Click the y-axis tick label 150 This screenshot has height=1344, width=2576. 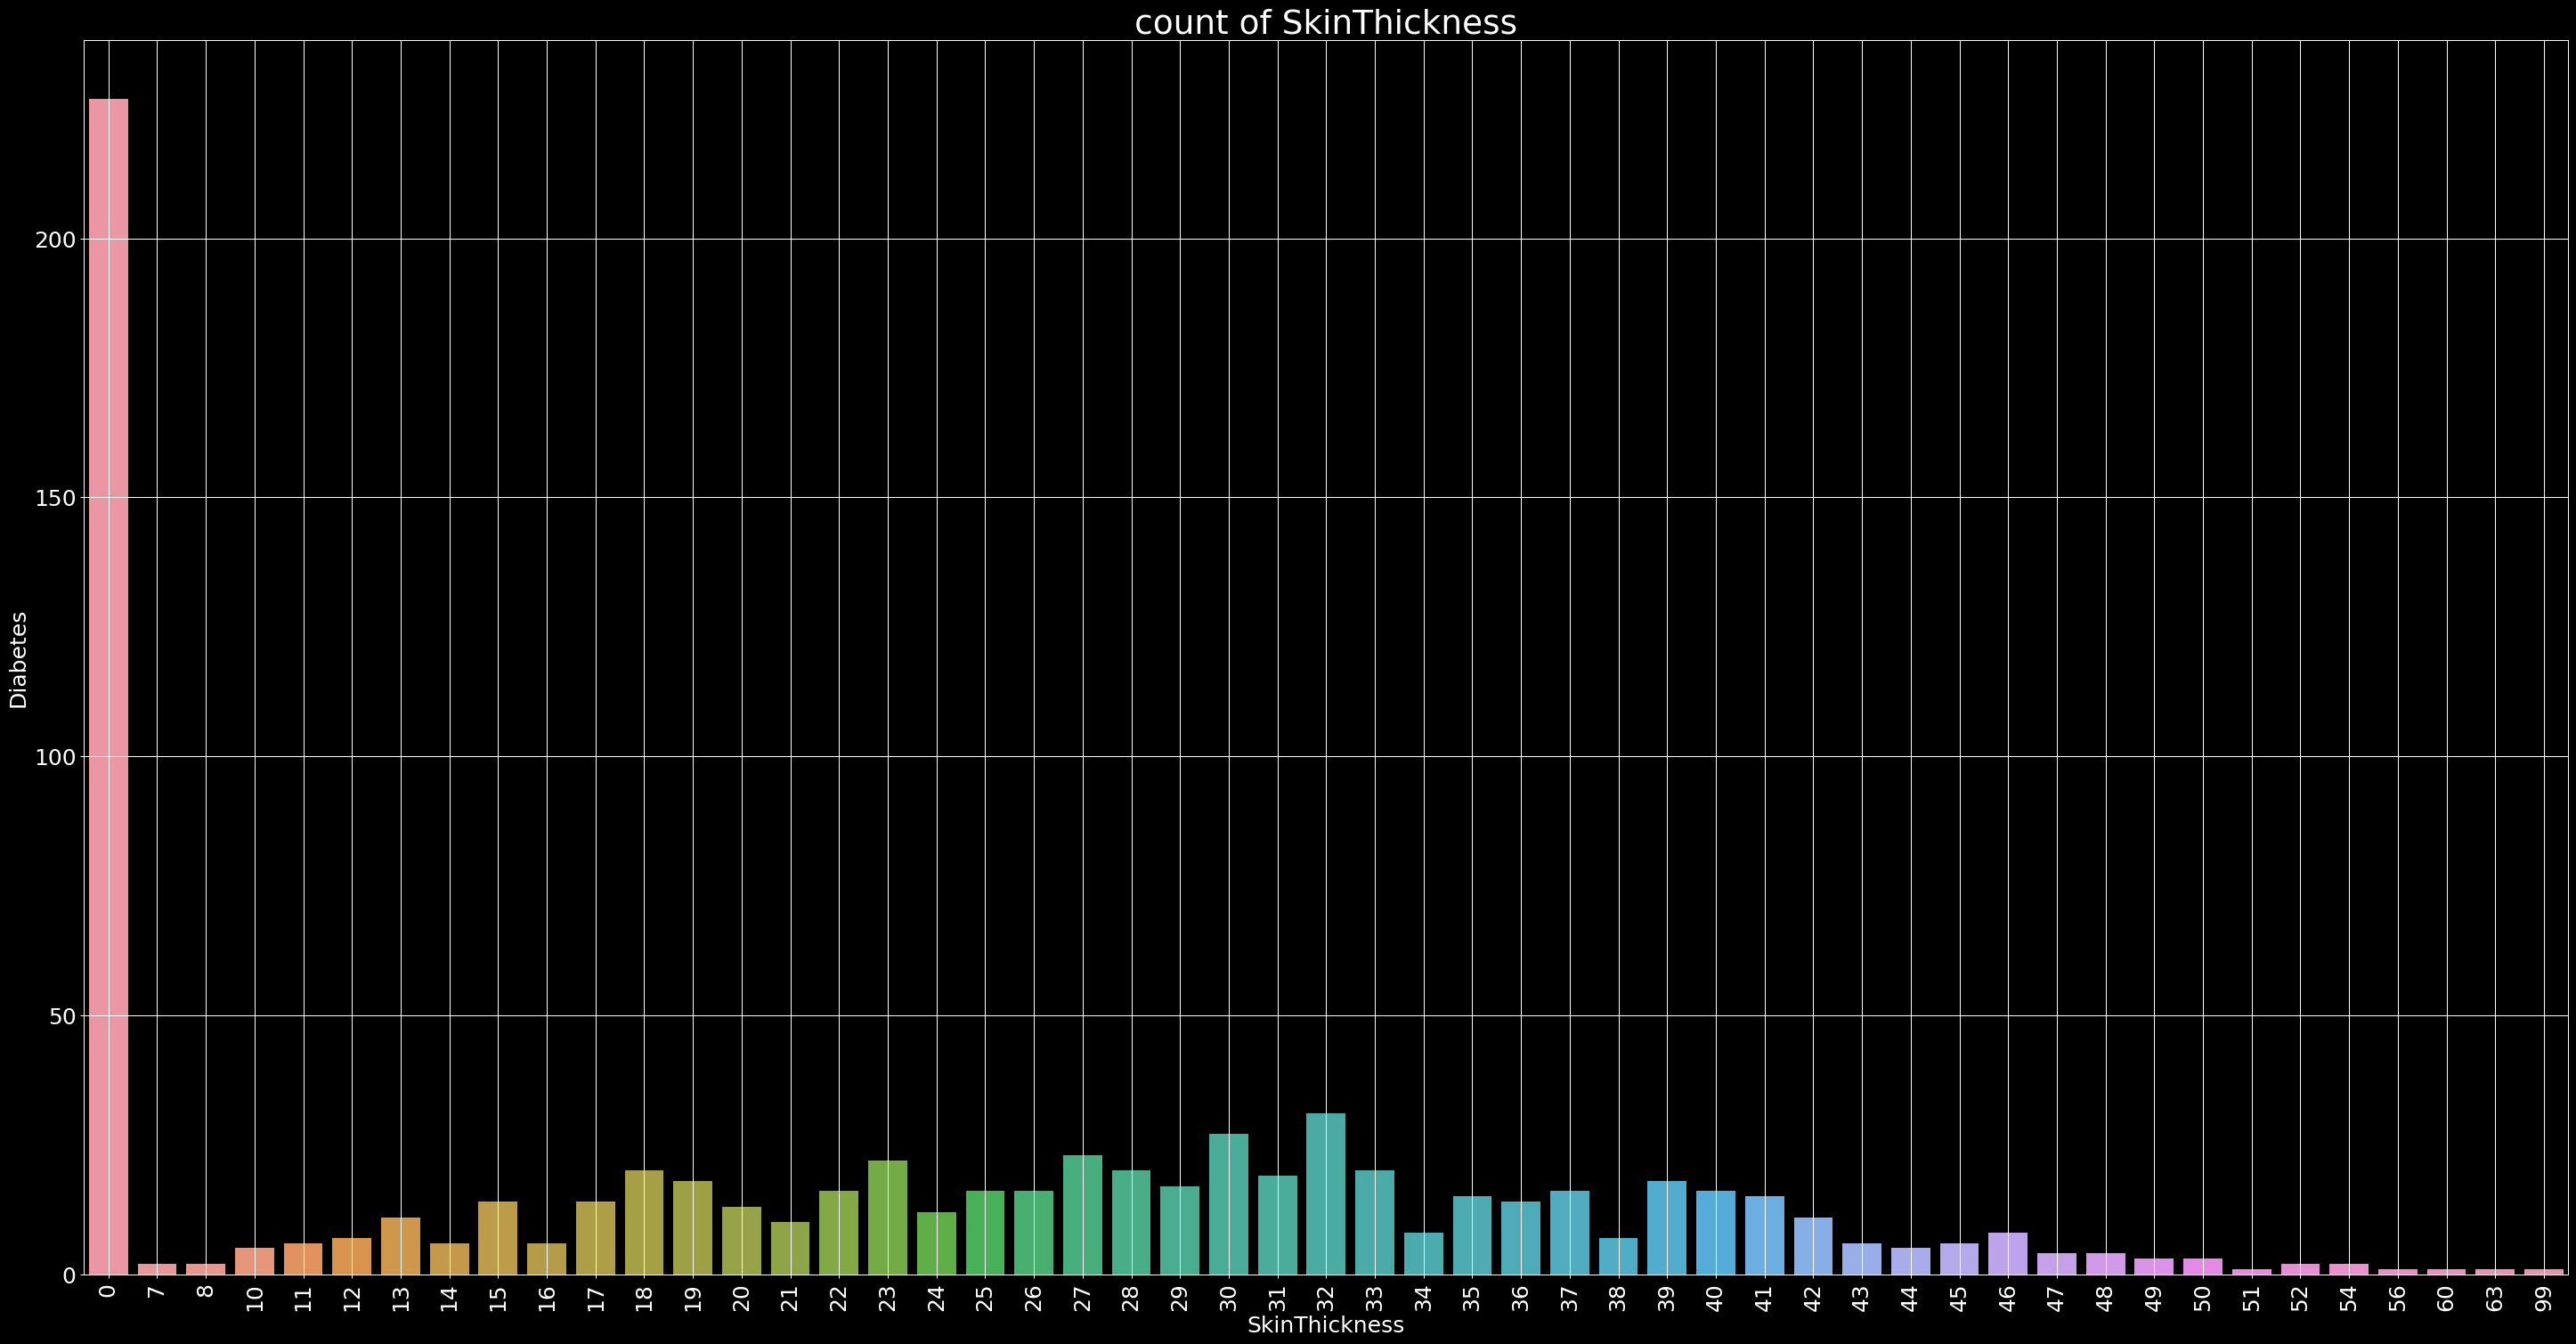[x=55, y=498]
